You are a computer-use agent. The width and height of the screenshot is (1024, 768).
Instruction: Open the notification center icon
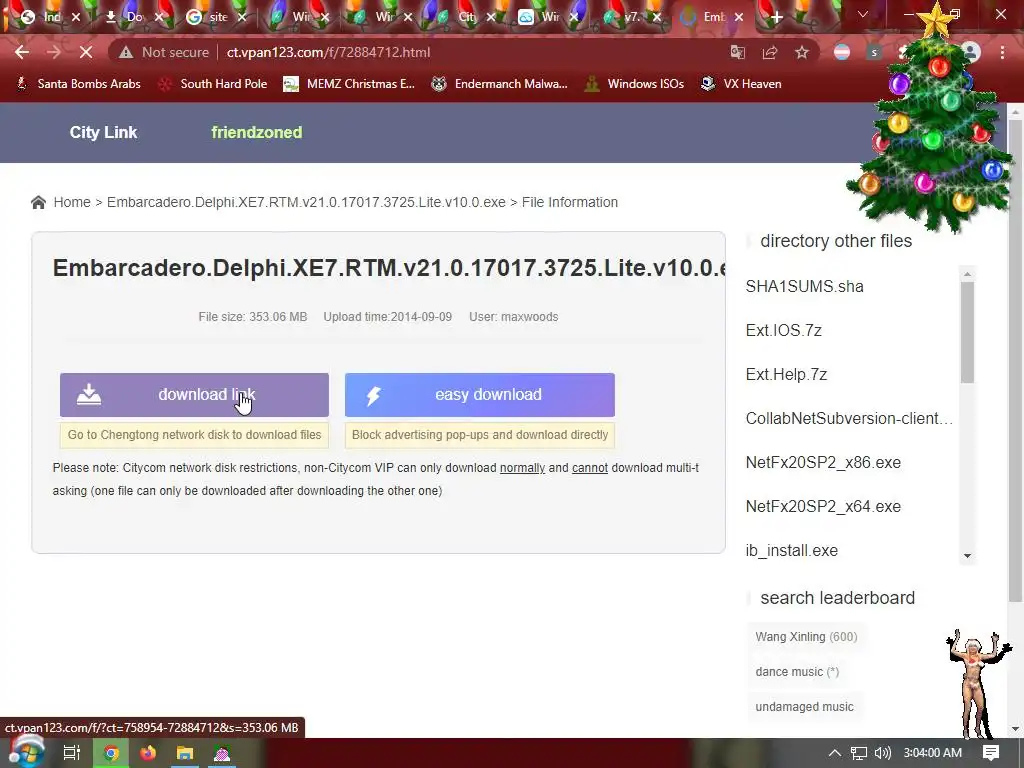pyautogui.click(x=991, y=753)
